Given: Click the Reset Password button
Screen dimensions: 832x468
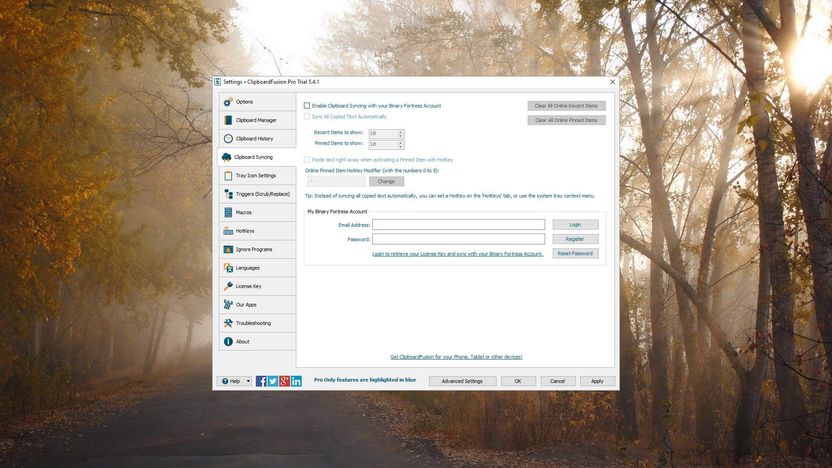Looking at the screenshot, I should [575, 254].
